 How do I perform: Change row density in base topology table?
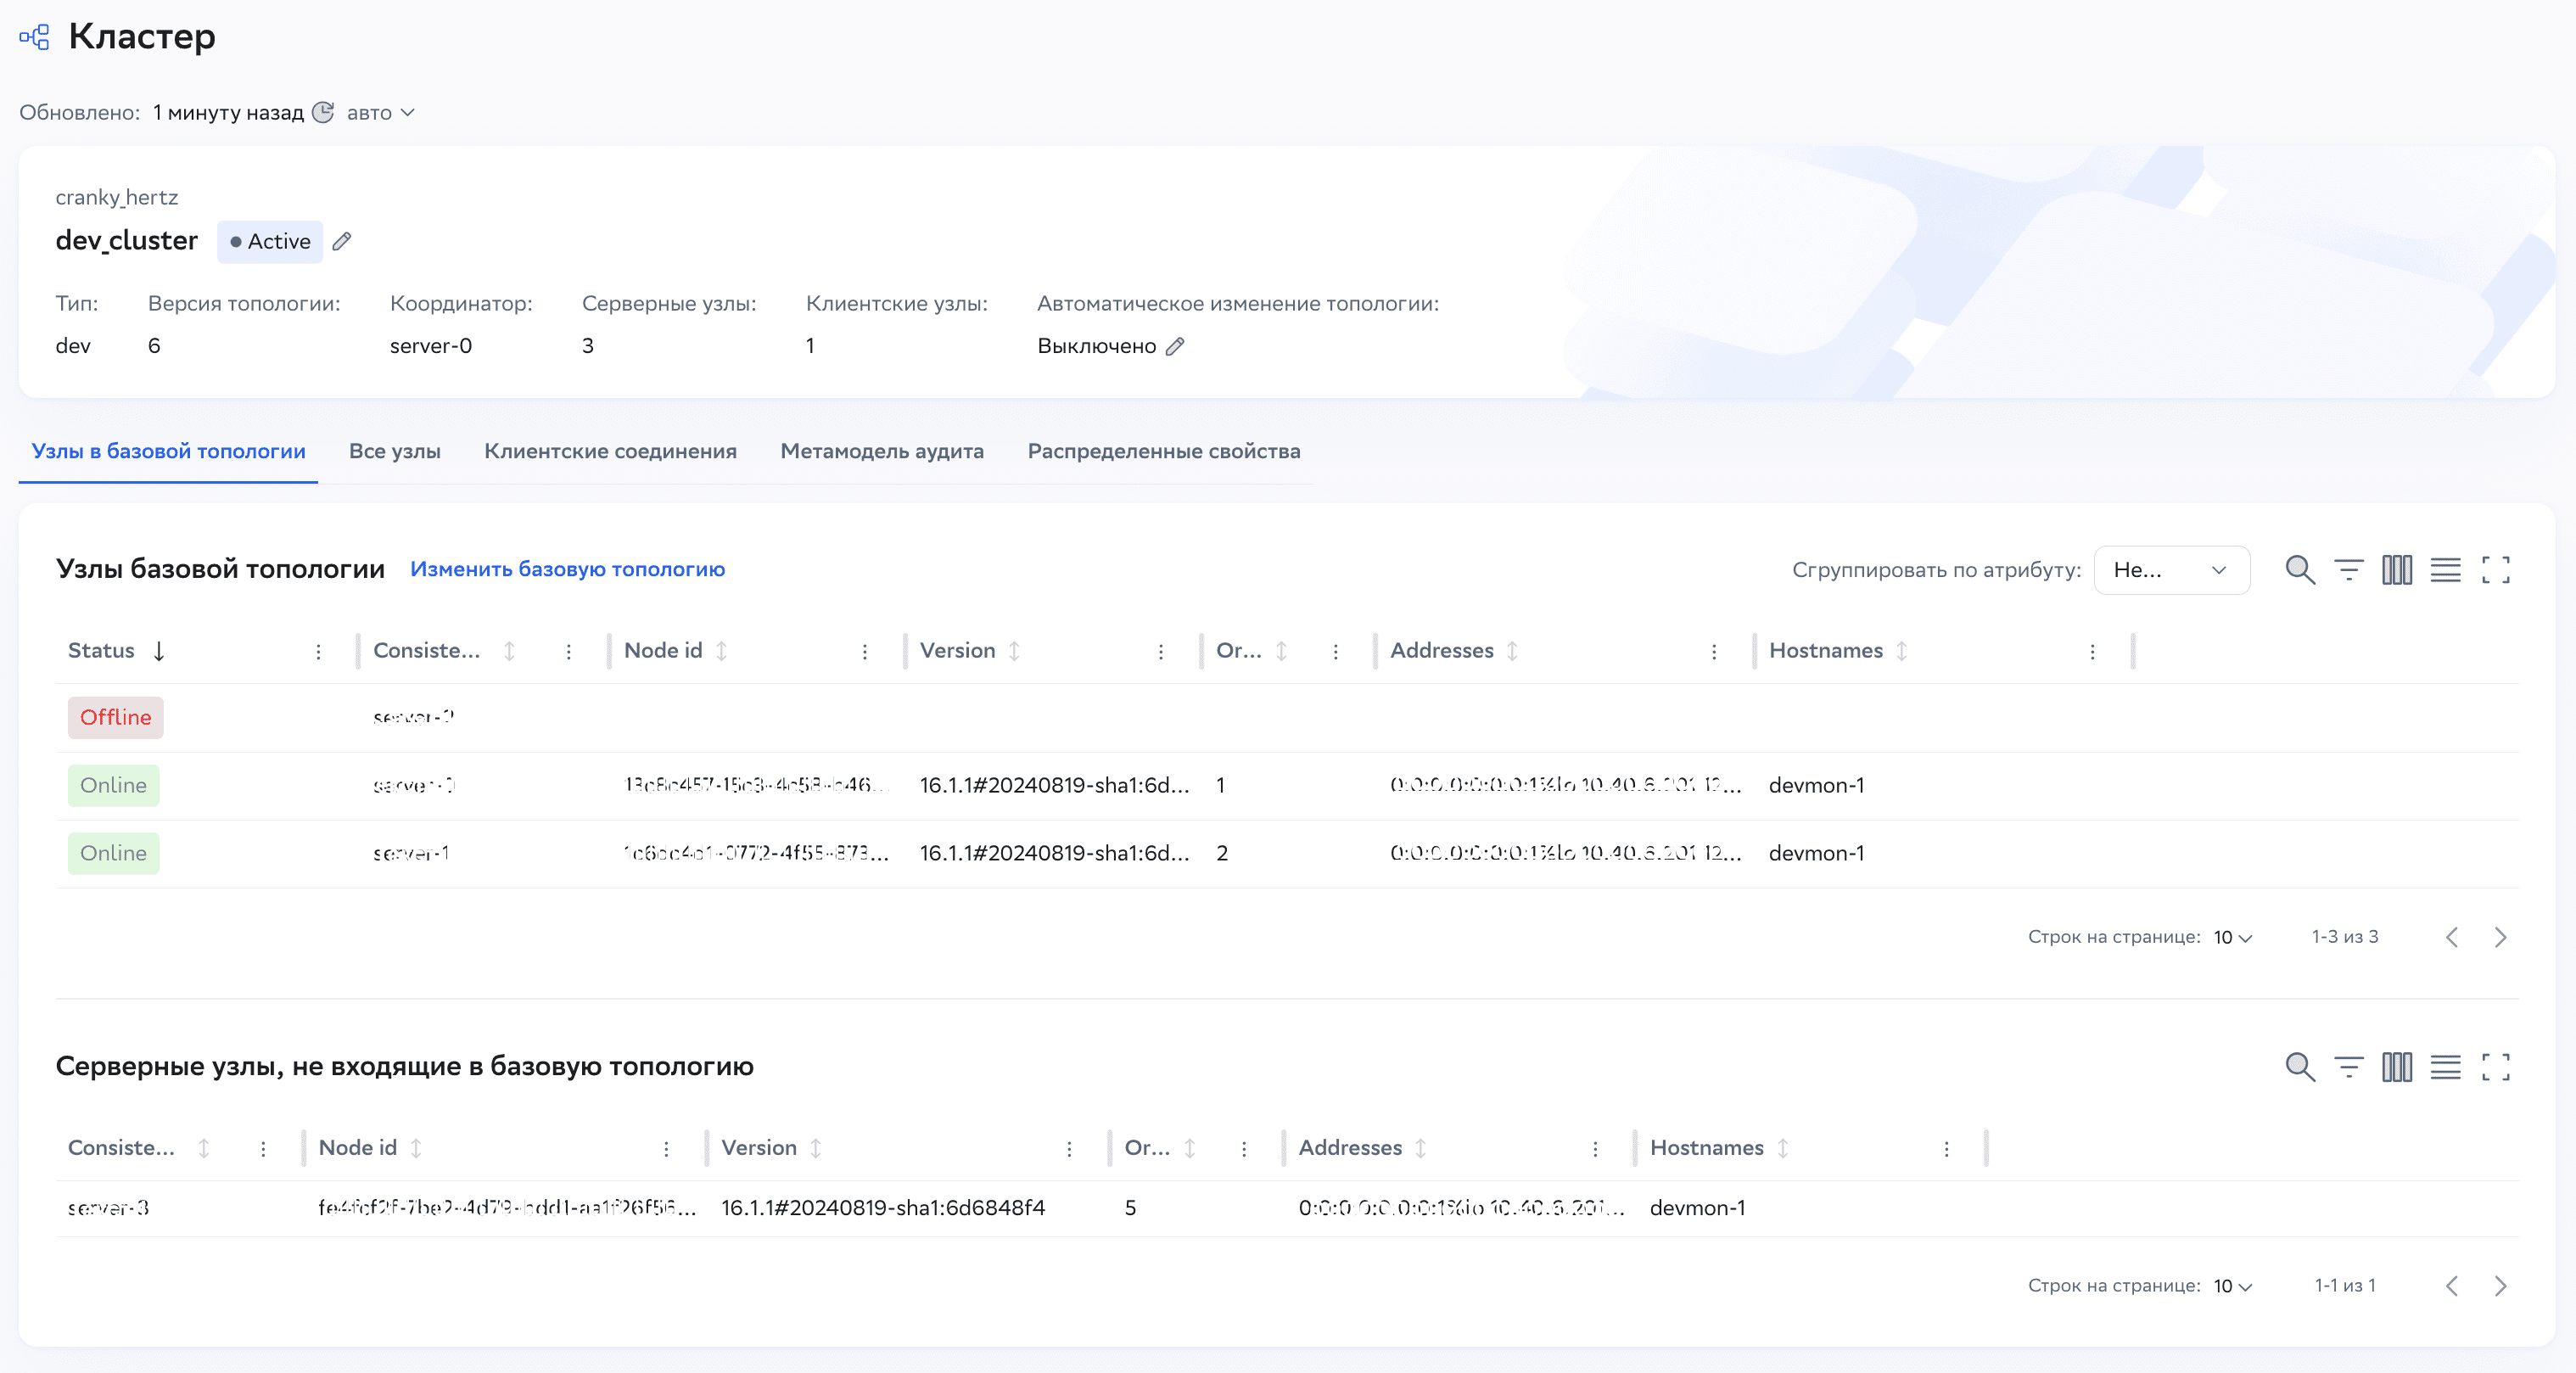2445,570
